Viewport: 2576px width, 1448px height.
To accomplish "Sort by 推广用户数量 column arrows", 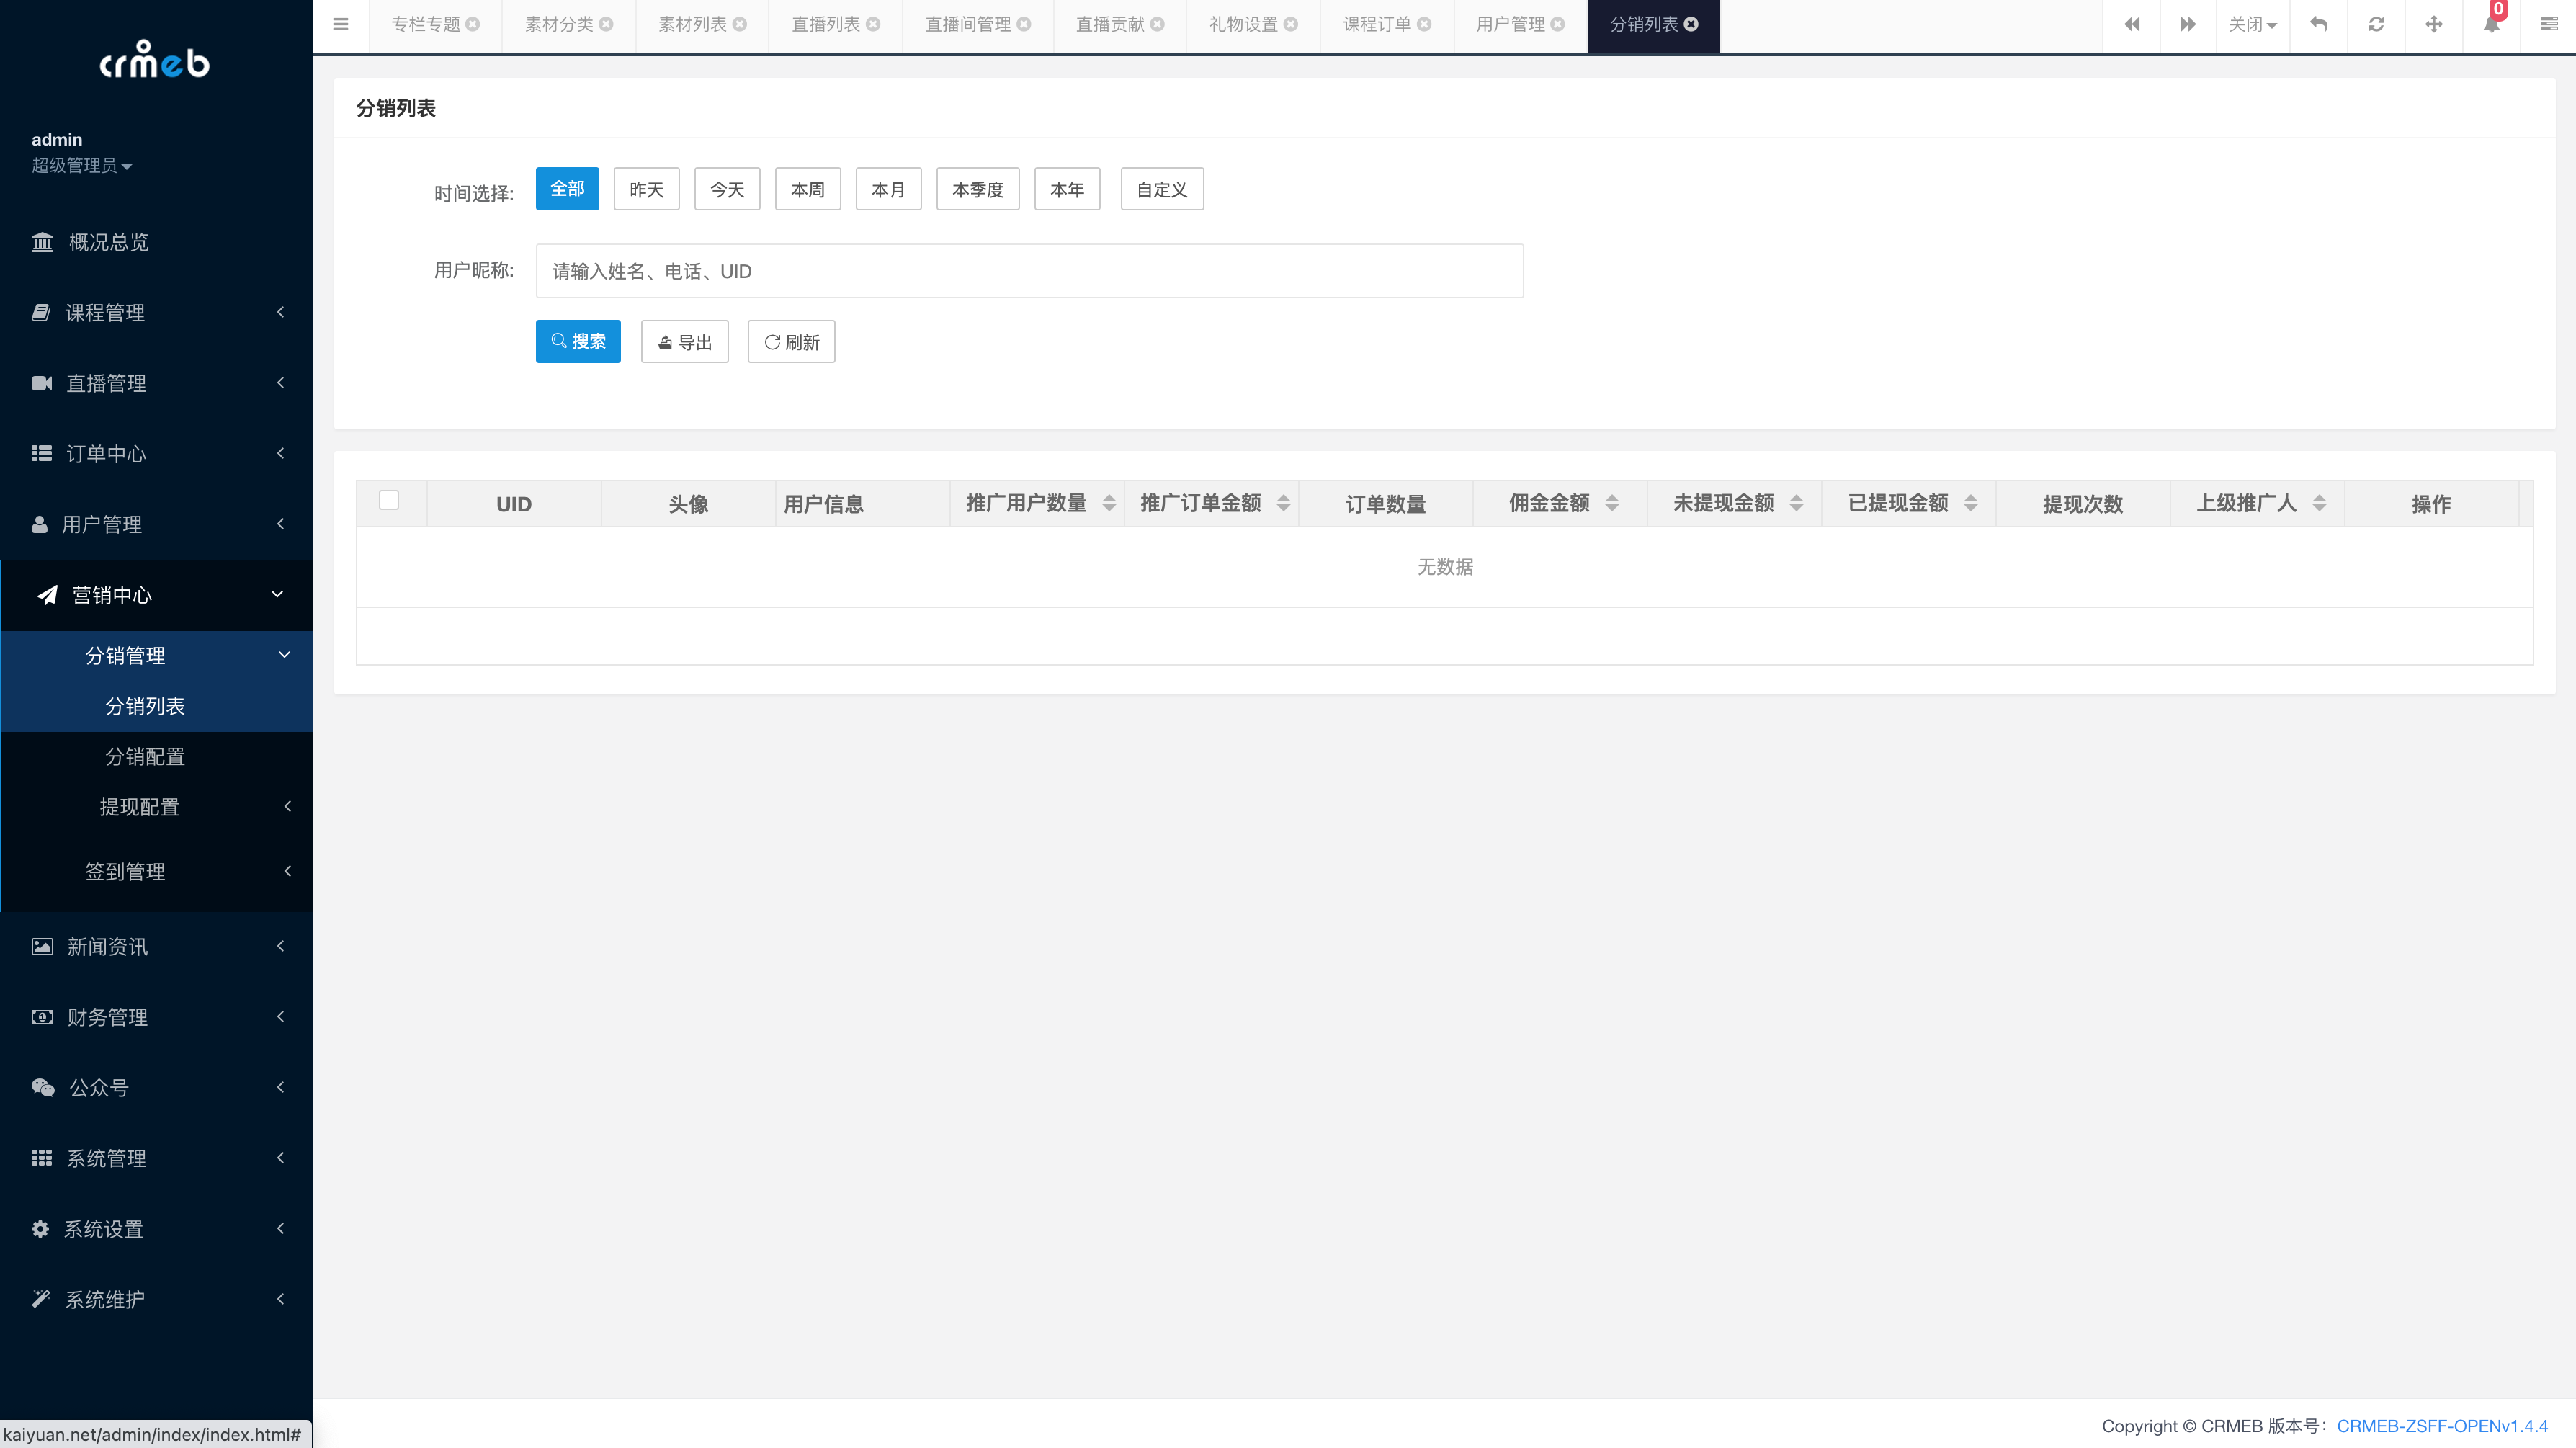I will [x=1108, y=504].
